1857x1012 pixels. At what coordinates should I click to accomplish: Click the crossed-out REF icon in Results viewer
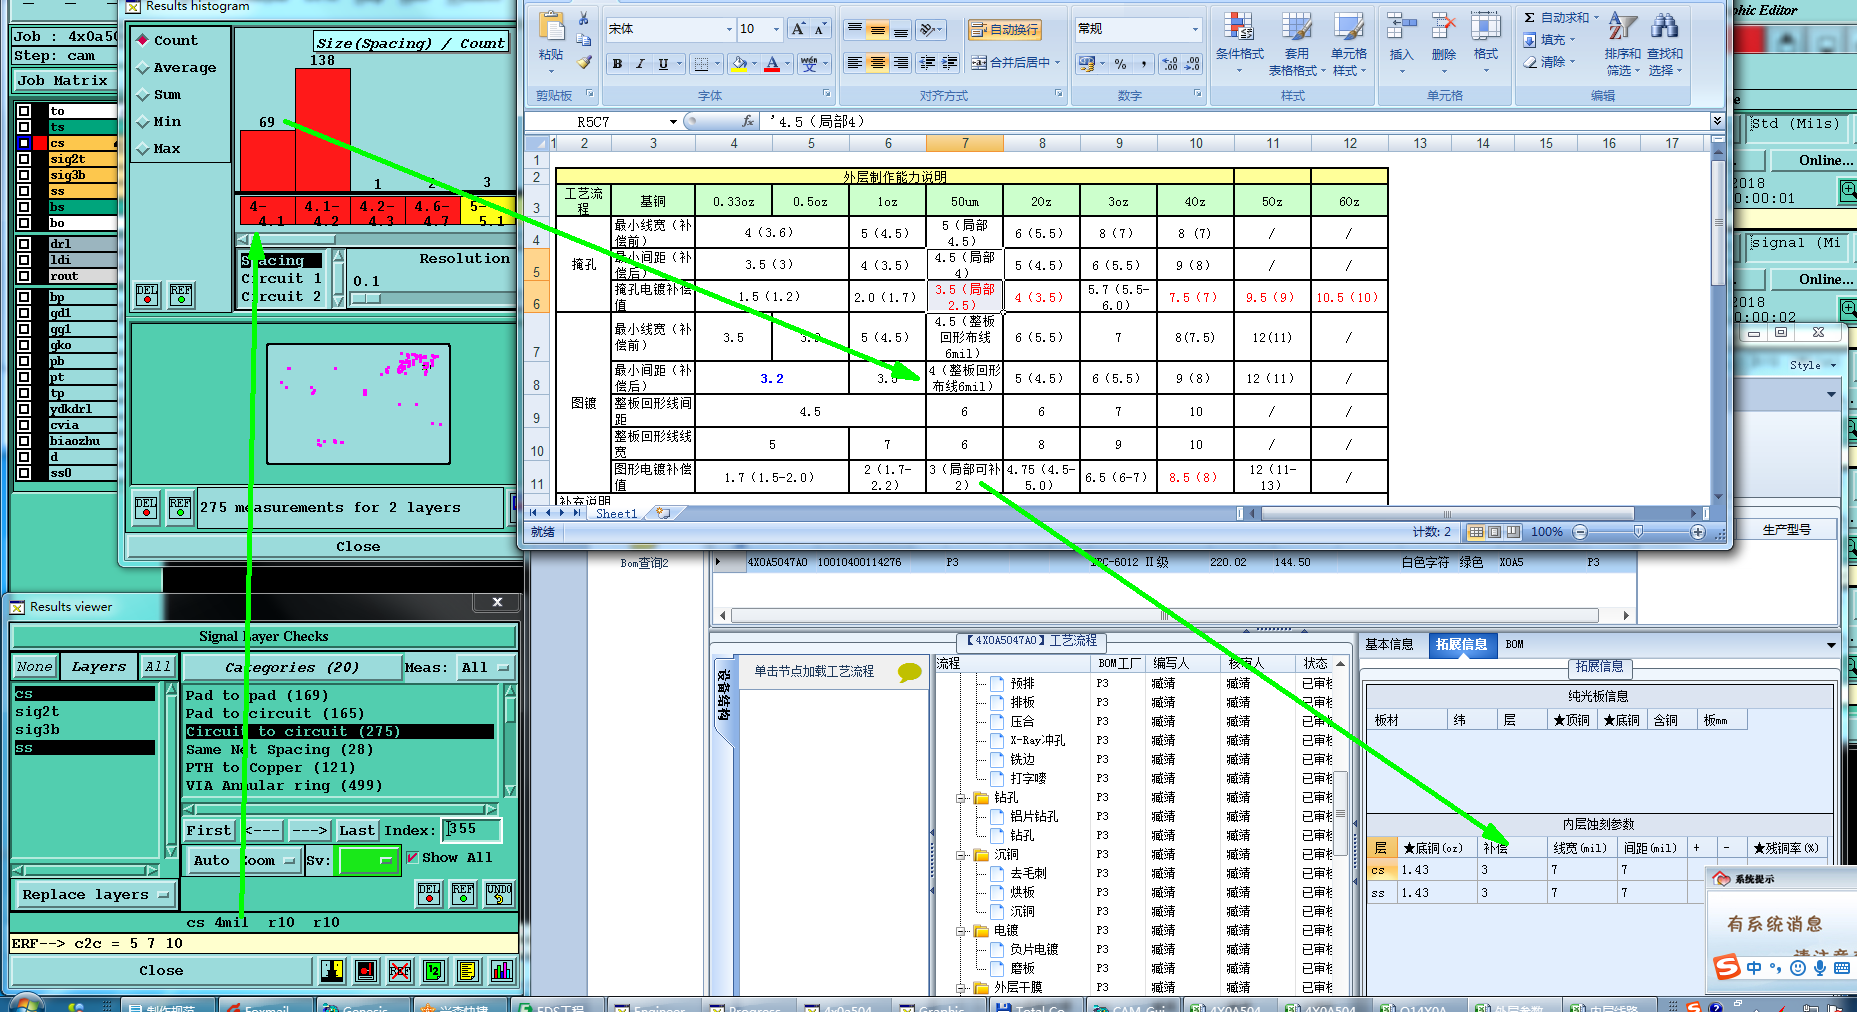(400, 970)
